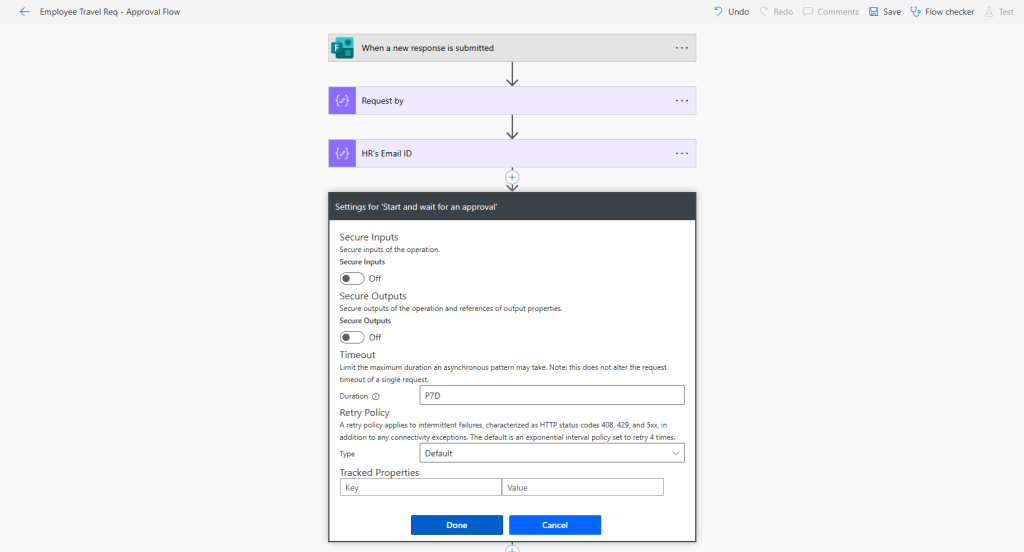Open the ellipsis menu for HR's Email ID
This screenshot has height=552, width=1024.
pos(681,154)
